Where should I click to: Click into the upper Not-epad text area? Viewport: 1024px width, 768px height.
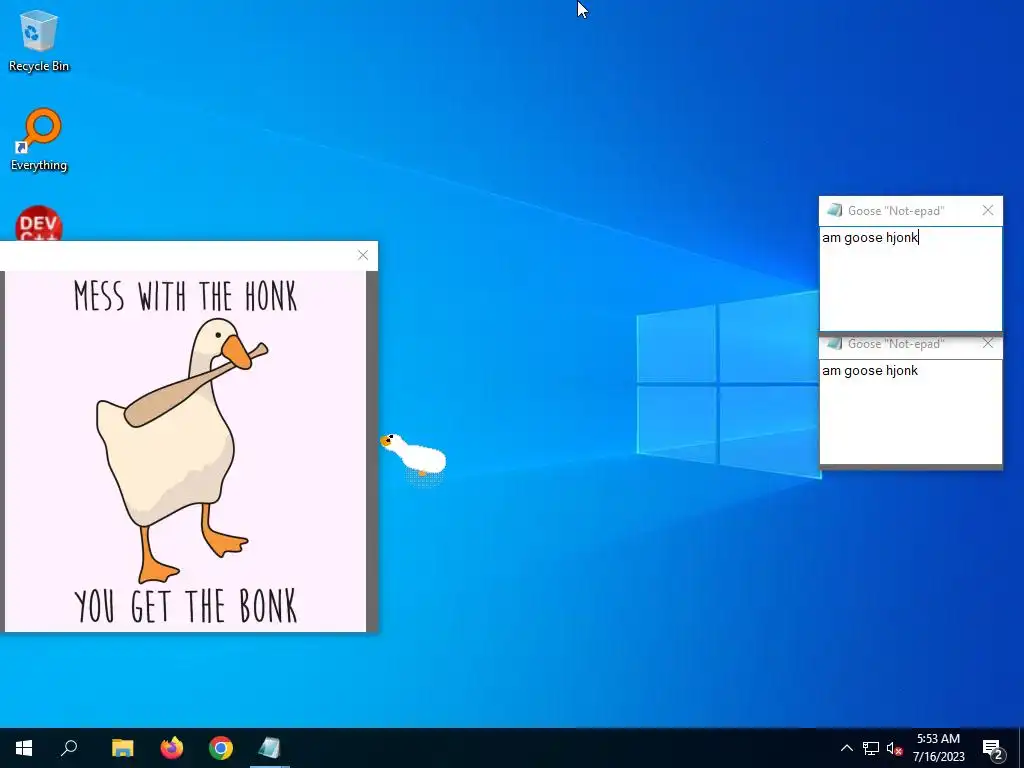[910, 279]
